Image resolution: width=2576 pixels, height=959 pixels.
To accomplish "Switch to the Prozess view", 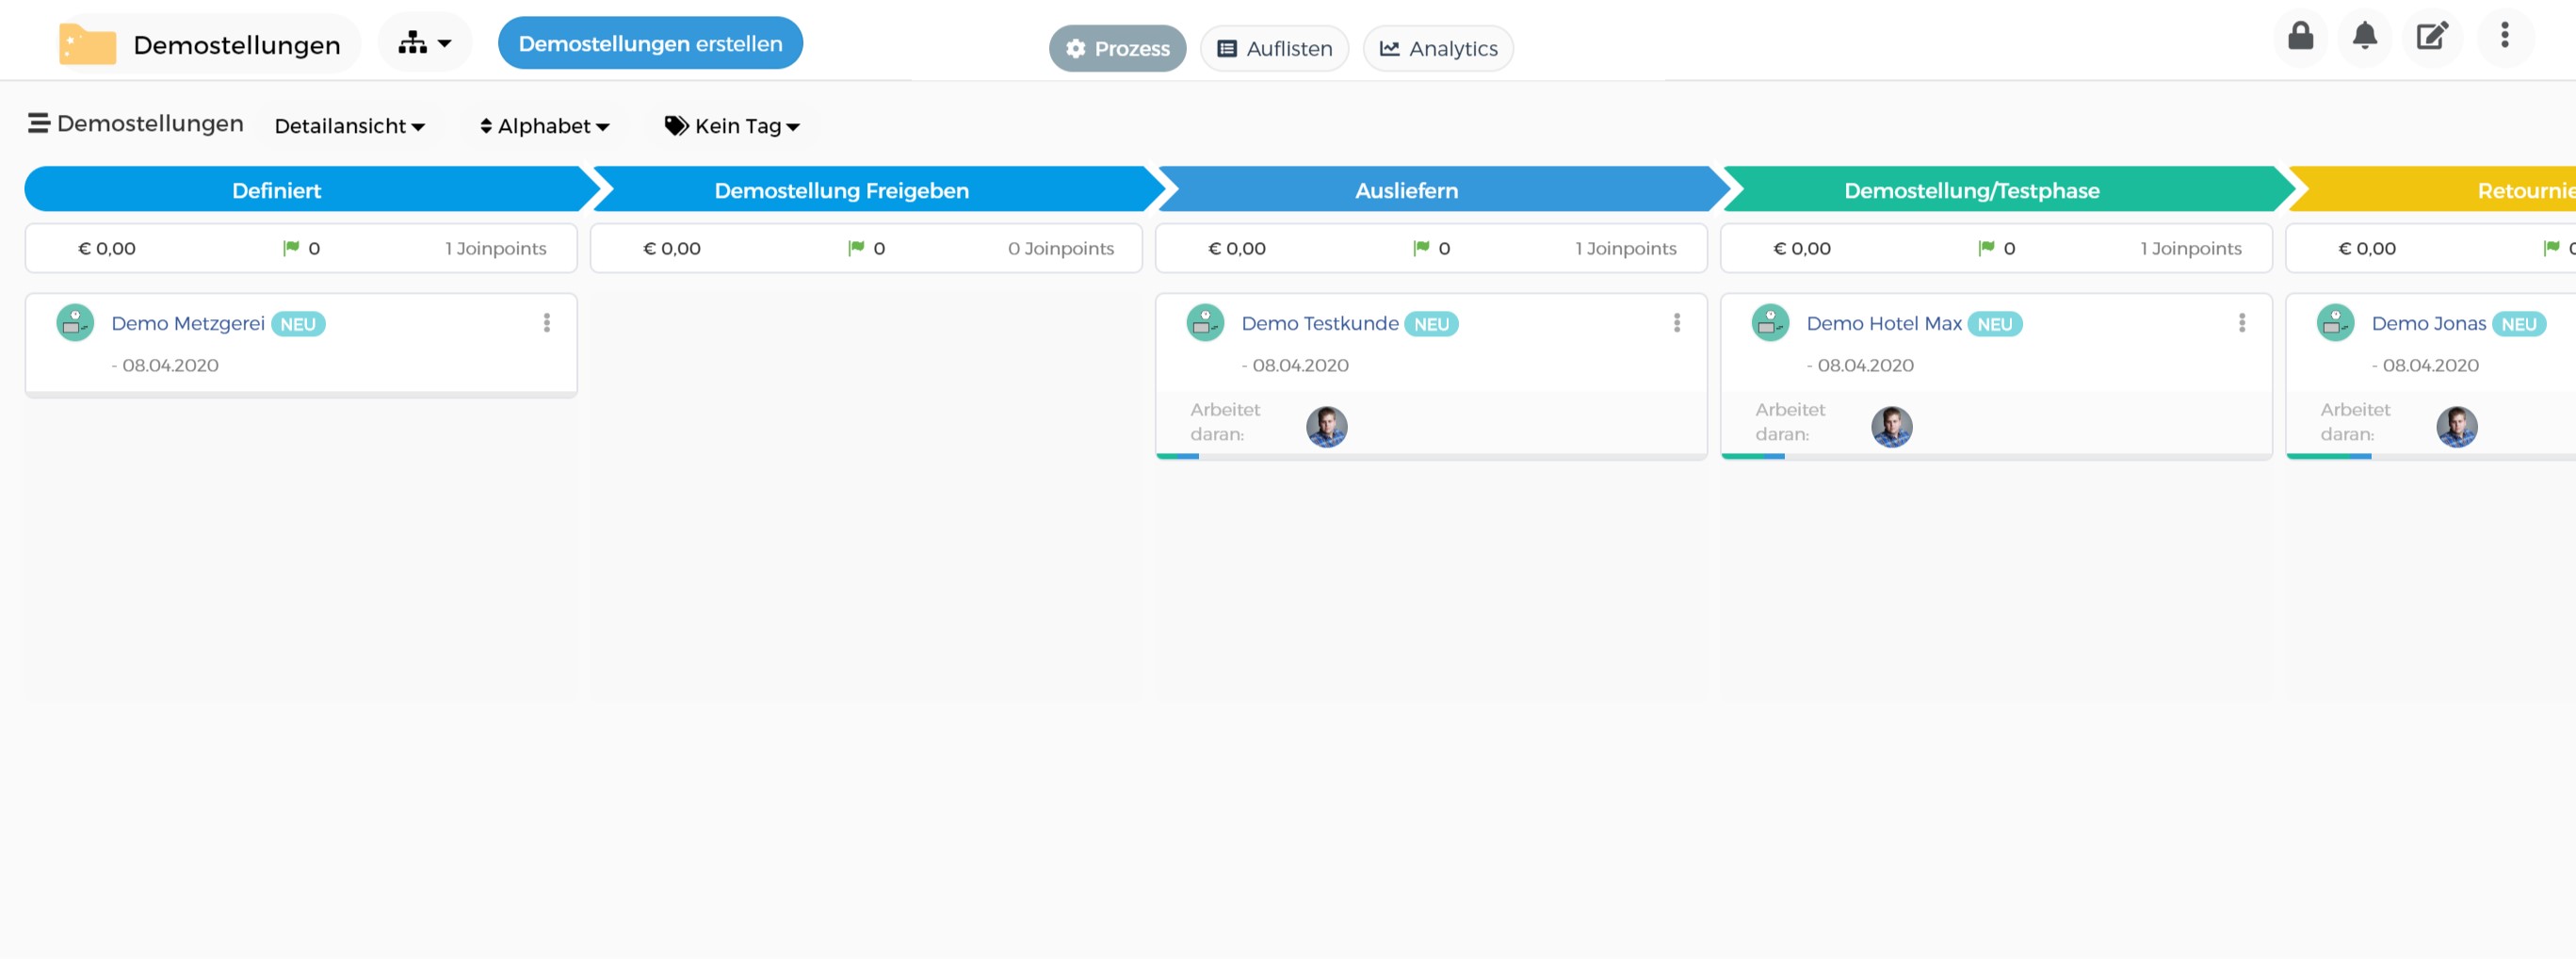I will pos(1117,48).
